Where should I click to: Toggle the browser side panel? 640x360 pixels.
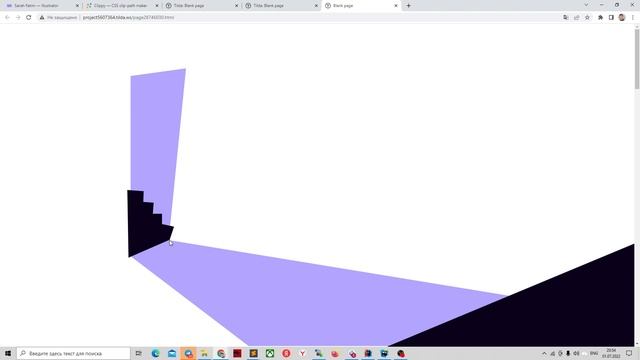[611, 18]
